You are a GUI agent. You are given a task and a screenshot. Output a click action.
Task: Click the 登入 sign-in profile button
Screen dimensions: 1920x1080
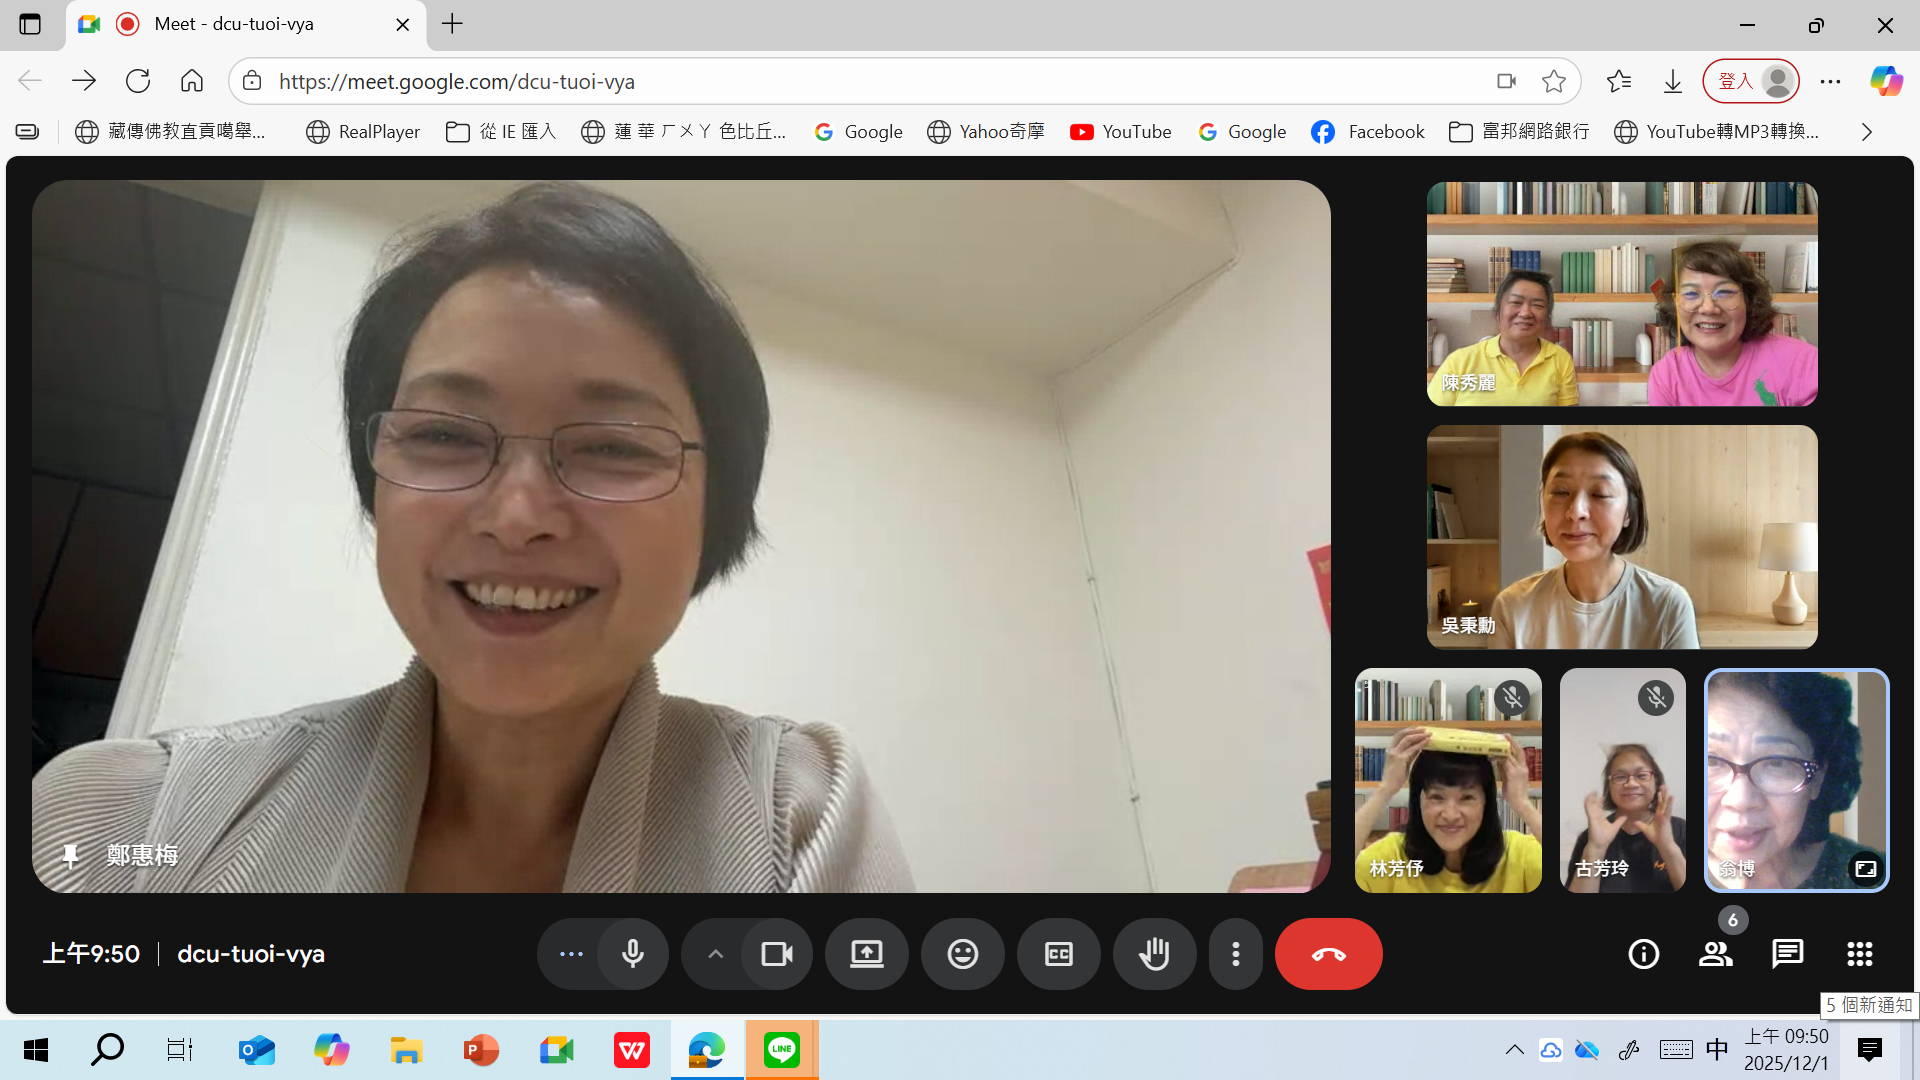point(1751,81)
